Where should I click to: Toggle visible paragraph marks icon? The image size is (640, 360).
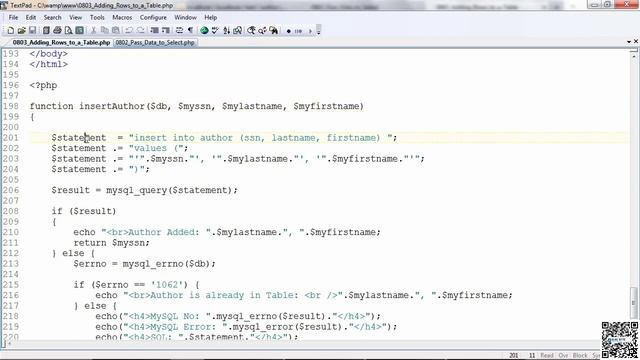(190, 31)
